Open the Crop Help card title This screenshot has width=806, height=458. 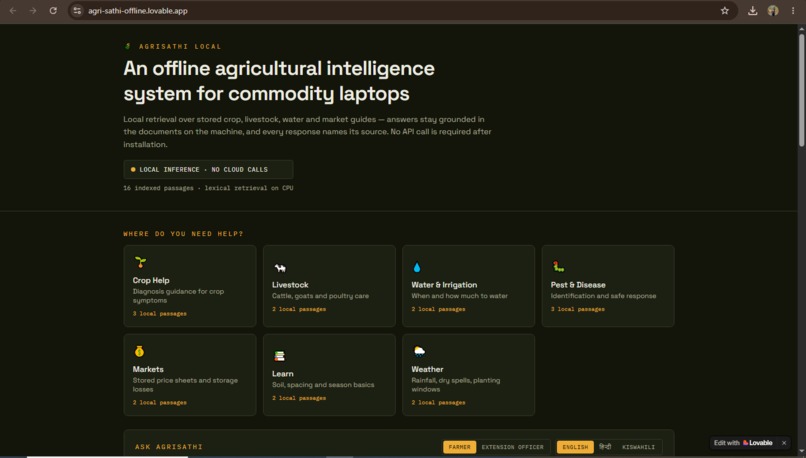tap(151, 280)
